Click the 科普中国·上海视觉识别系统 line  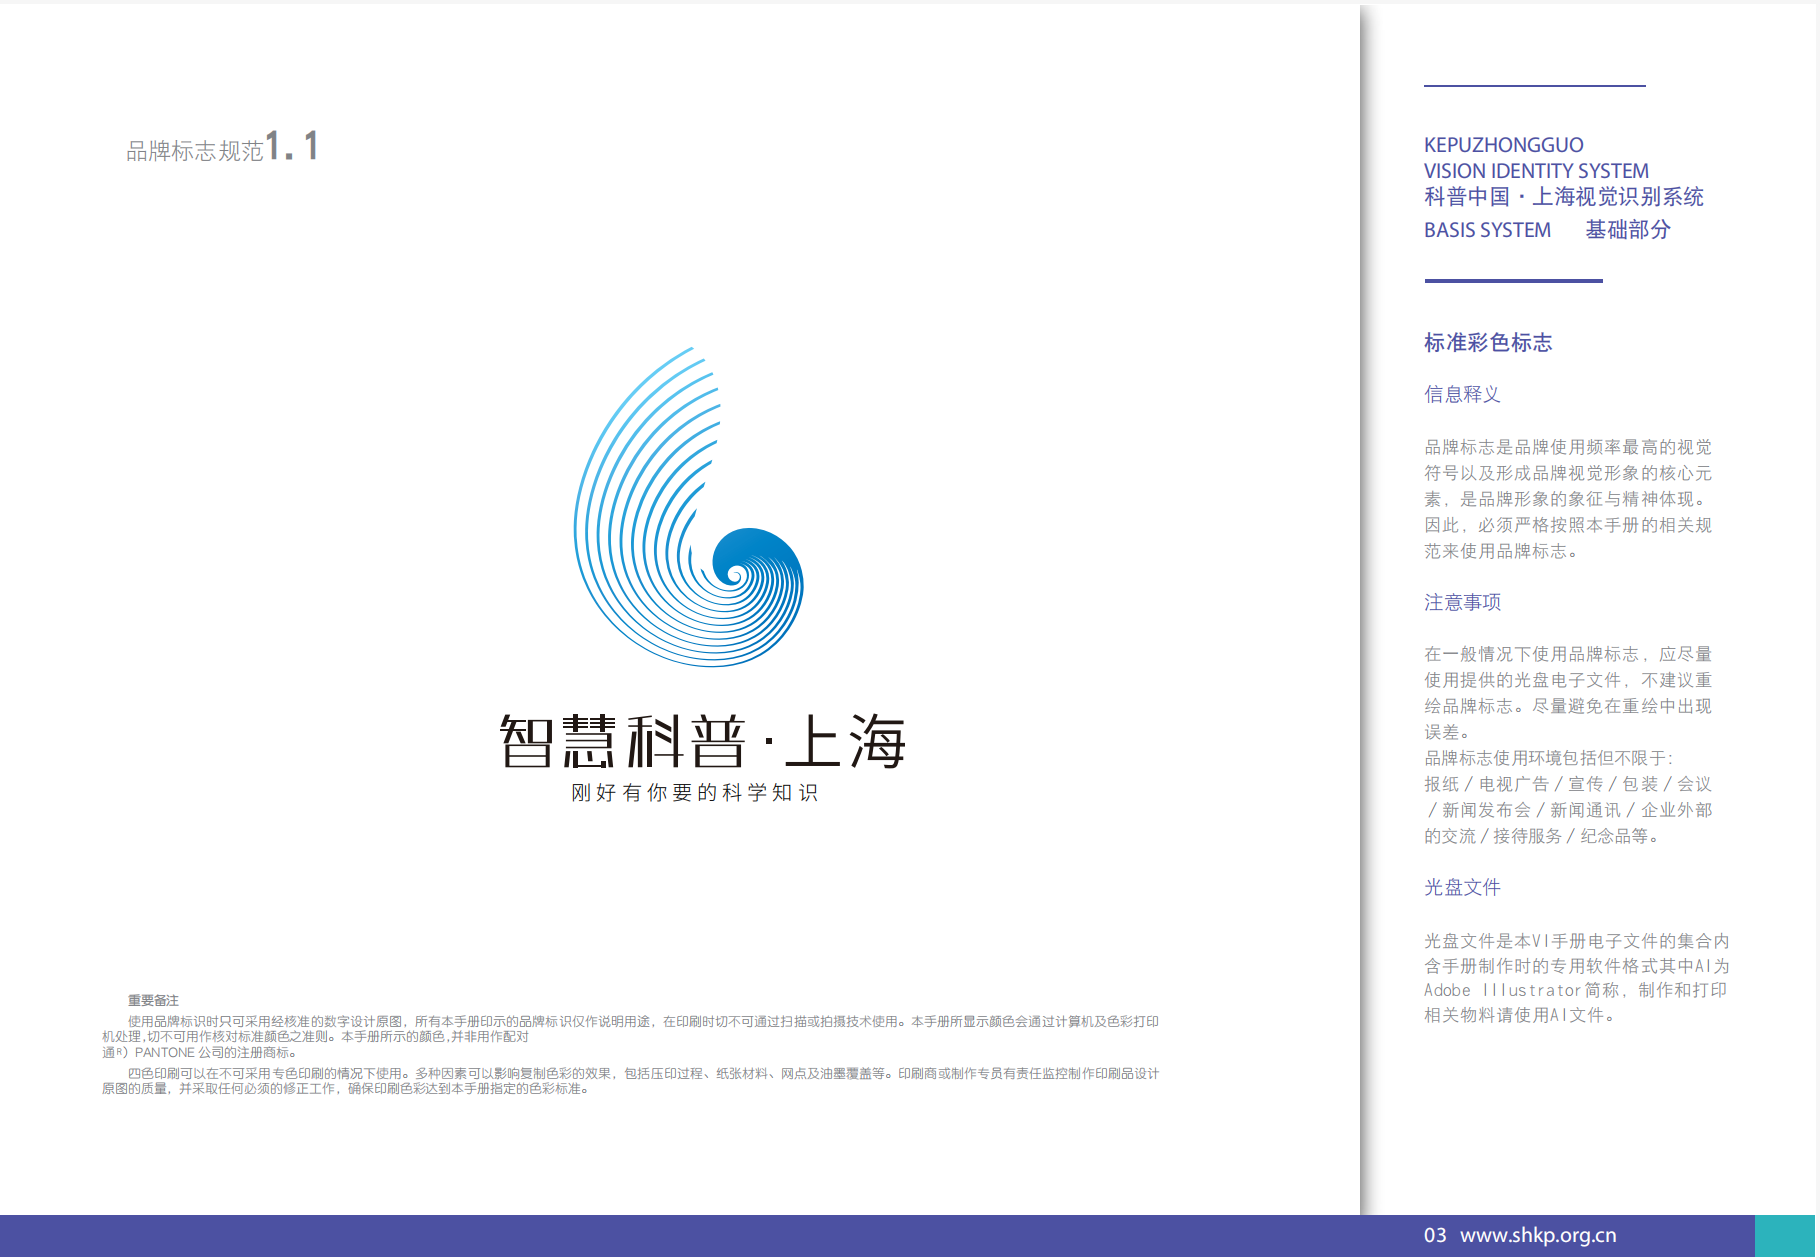pyautogui.click(x=1564, y=197)
